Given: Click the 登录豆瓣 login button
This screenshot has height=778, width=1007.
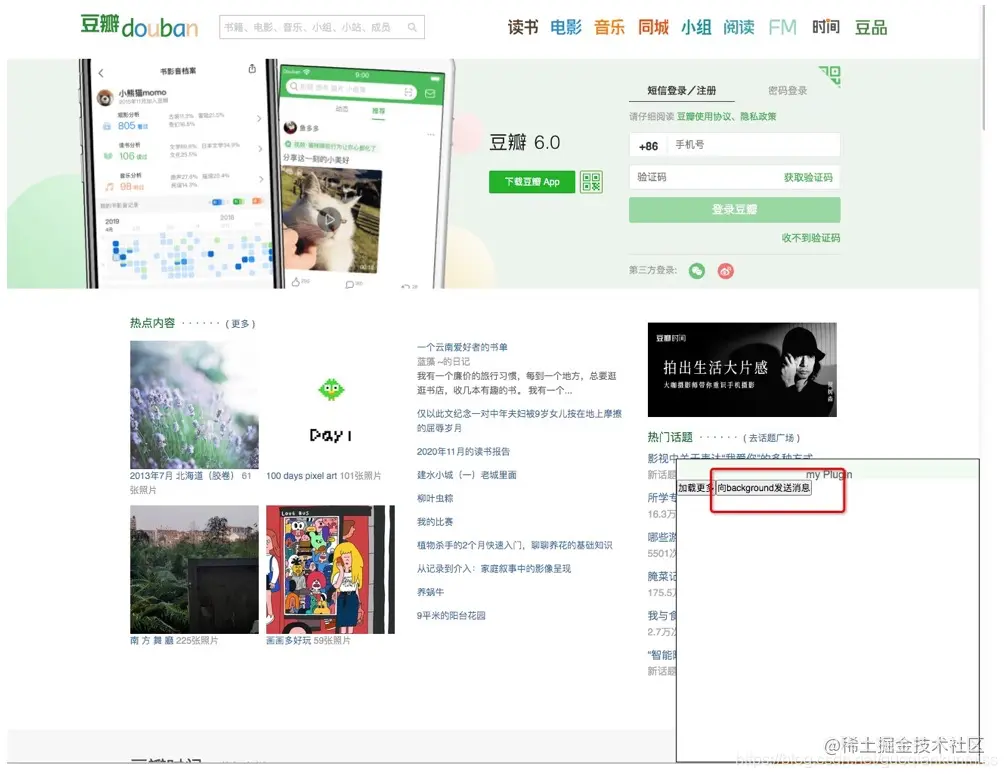Looking at the screenshot, I should [734, 209].
